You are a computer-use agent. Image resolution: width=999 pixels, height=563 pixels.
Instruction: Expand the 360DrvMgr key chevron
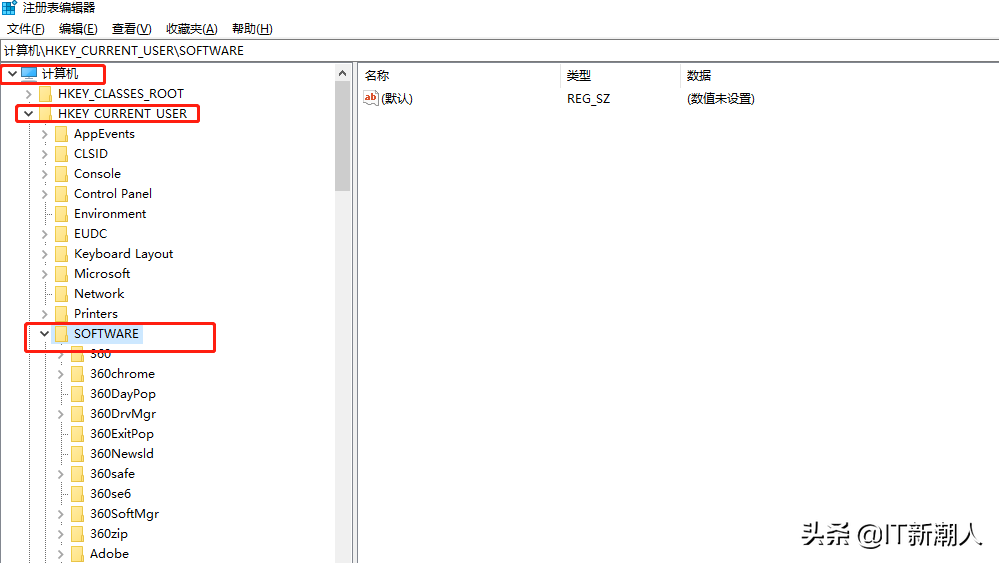click(x=61, y=414)
